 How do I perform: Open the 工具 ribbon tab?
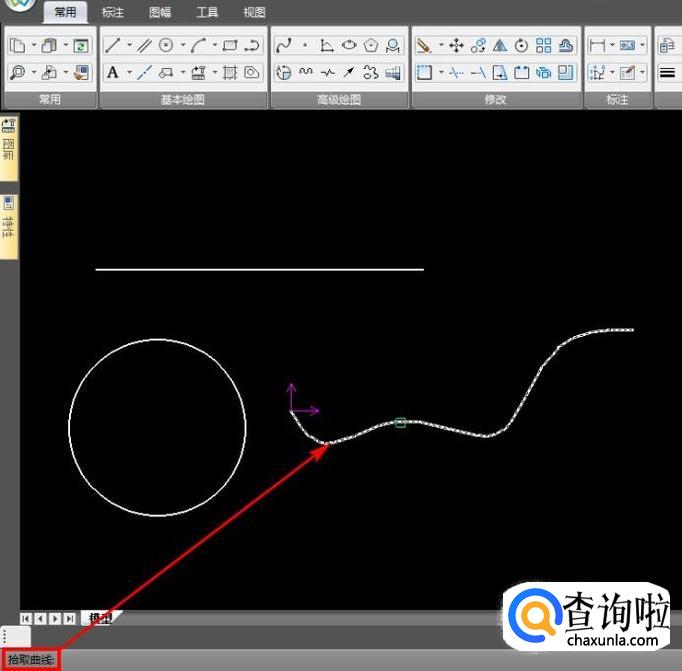(x=207, y=13)
